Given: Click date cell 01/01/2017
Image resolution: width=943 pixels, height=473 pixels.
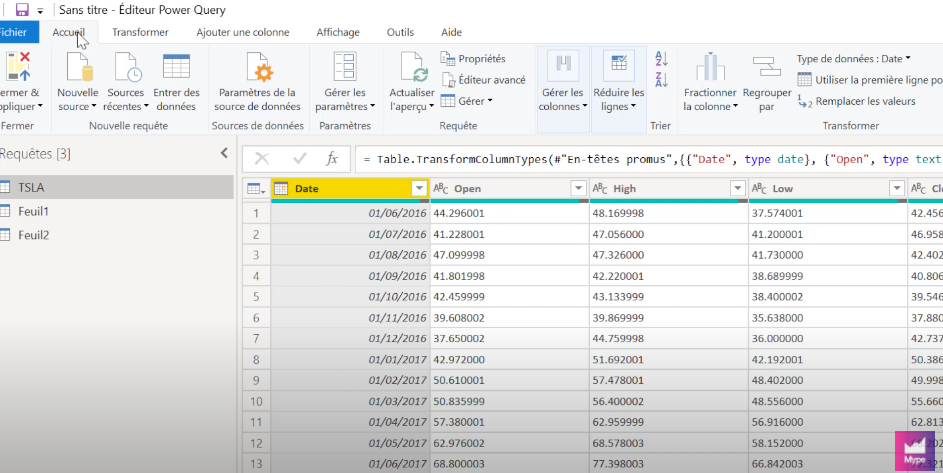Looking at the screenshot, I should tap(350, 359).
